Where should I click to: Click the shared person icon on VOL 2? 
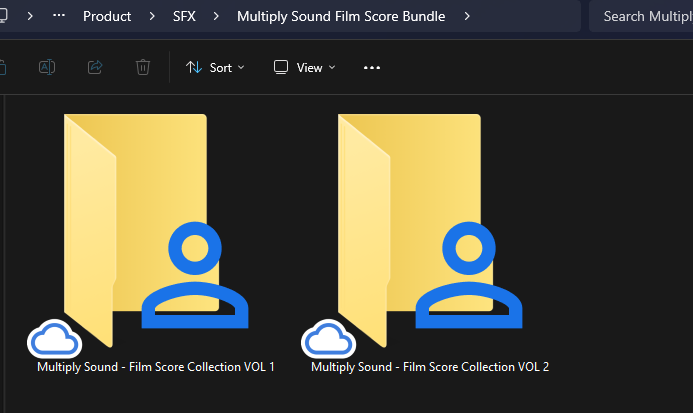(x=469, y=275)
